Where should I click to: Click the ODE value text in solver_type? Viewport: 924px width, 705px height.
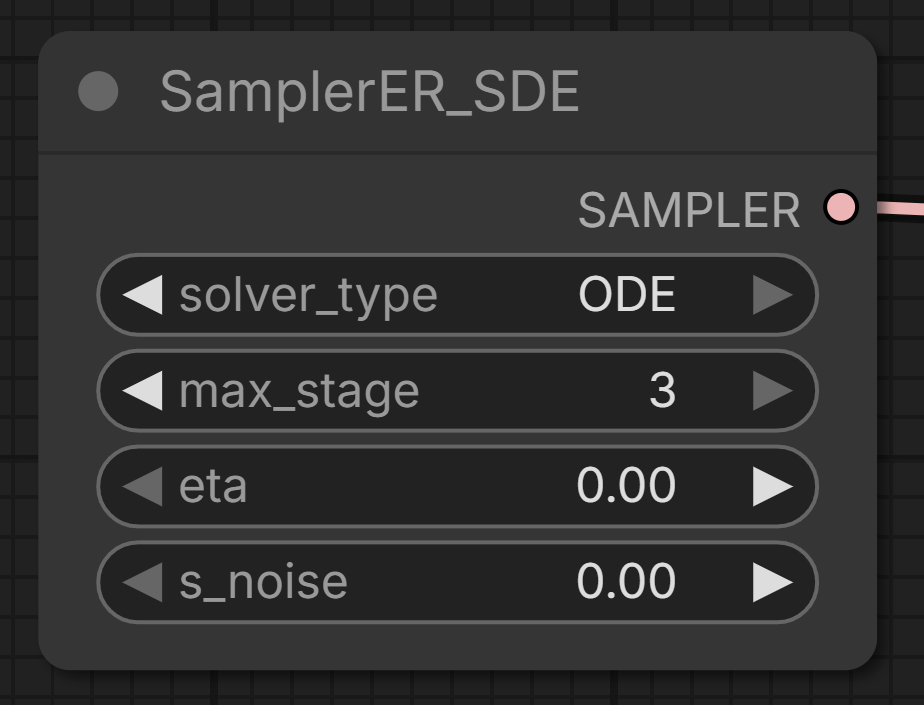pyautogui.click(x=627, y=294)
